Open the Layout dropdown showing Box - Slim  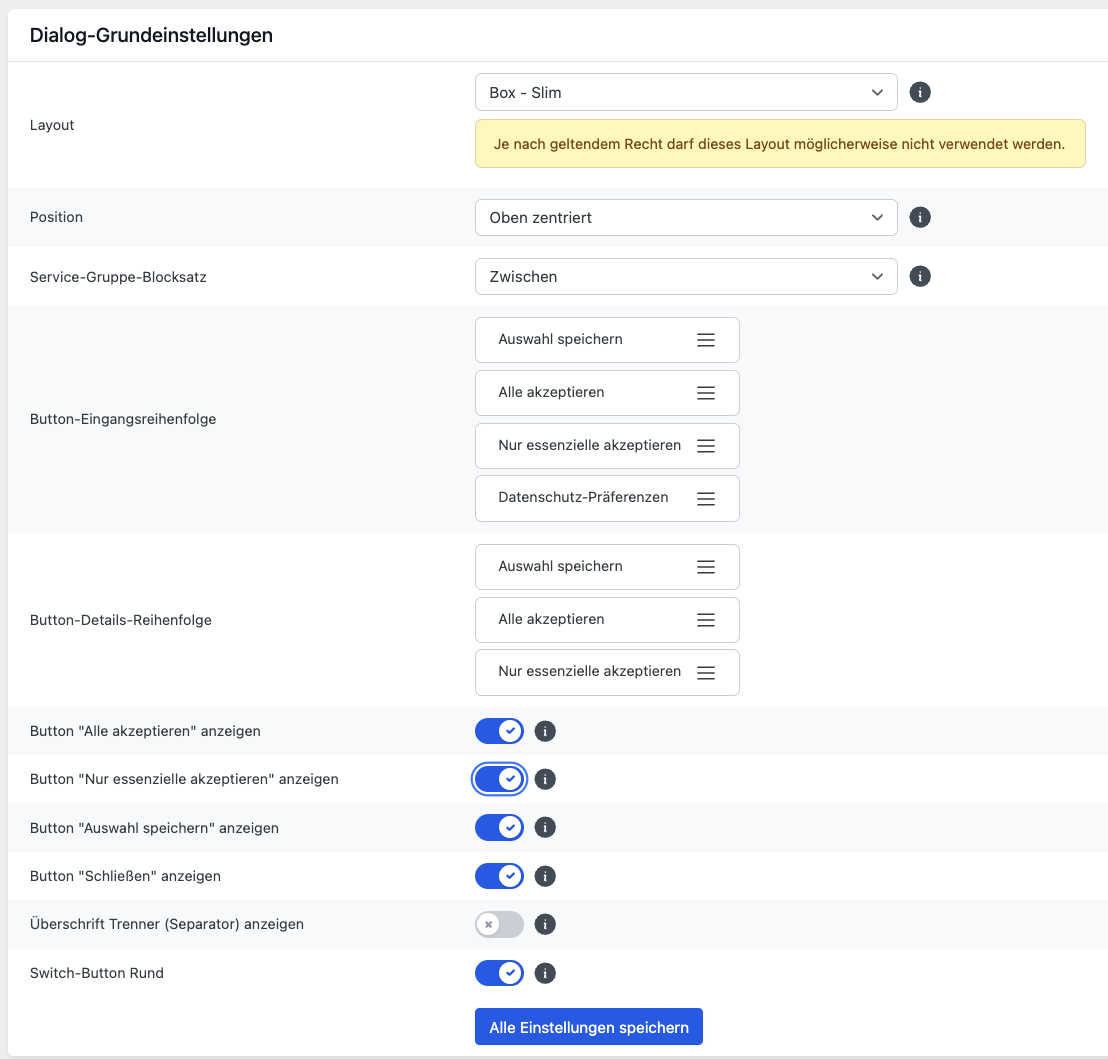[685, 93]
